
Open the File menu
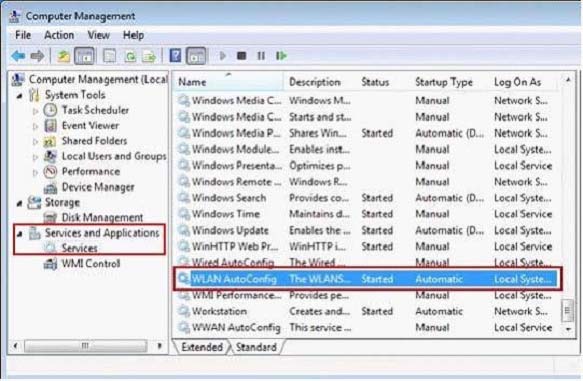(23, 35)
